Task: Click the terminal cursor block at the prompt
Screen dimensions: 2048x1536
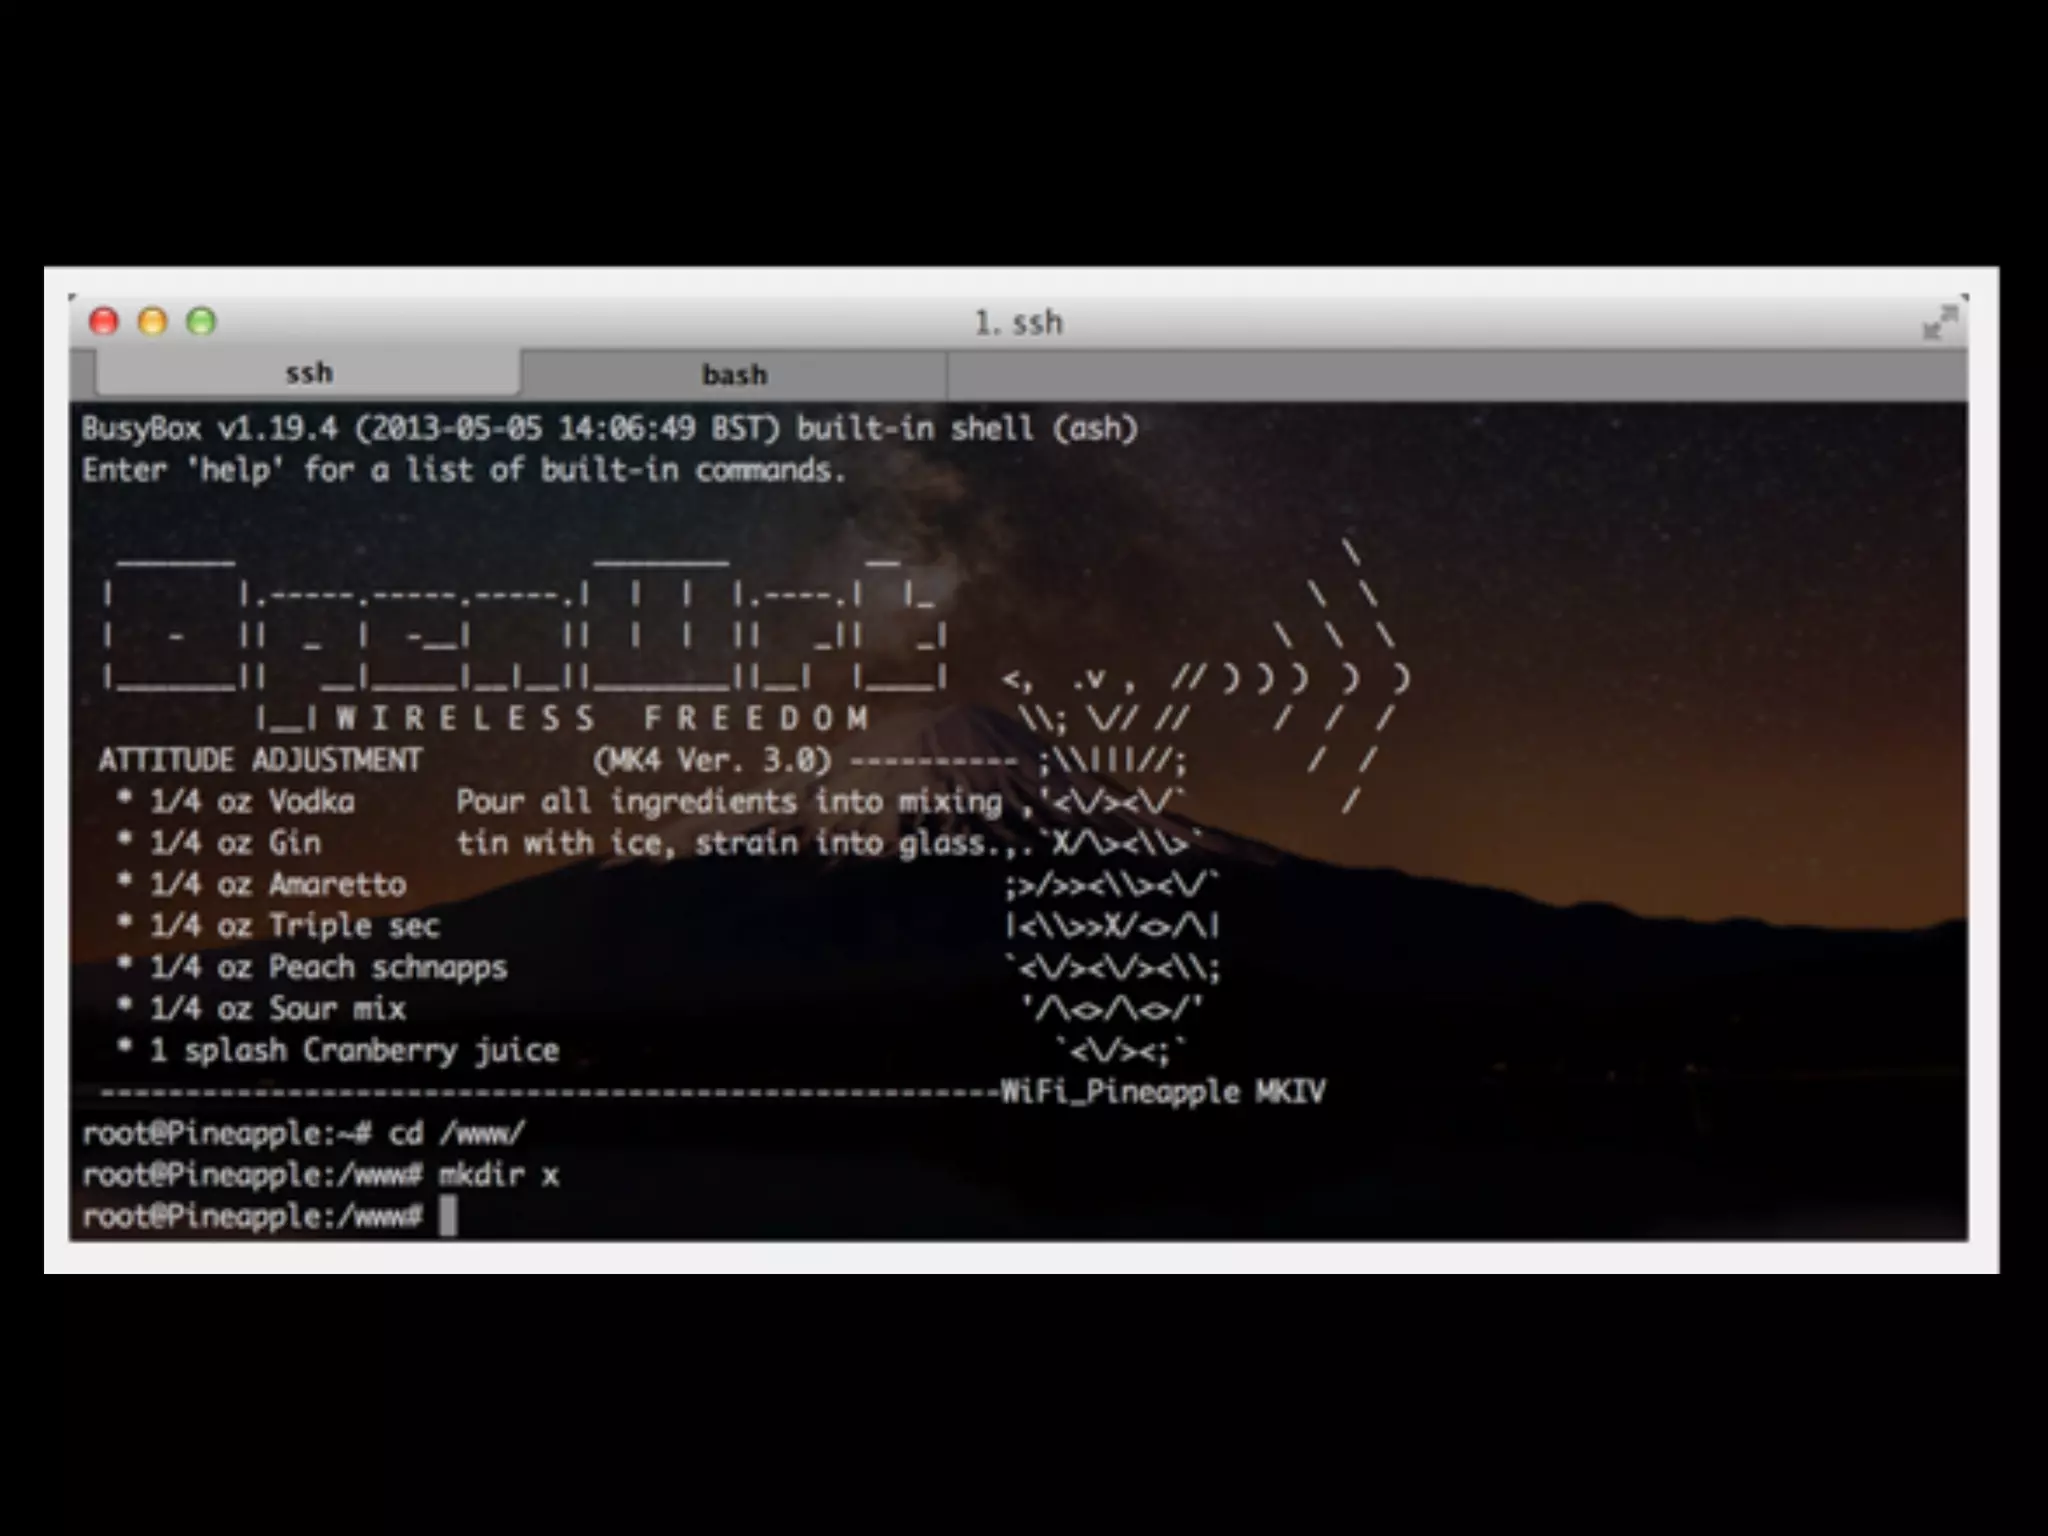Action: [x=448, y=1216]
